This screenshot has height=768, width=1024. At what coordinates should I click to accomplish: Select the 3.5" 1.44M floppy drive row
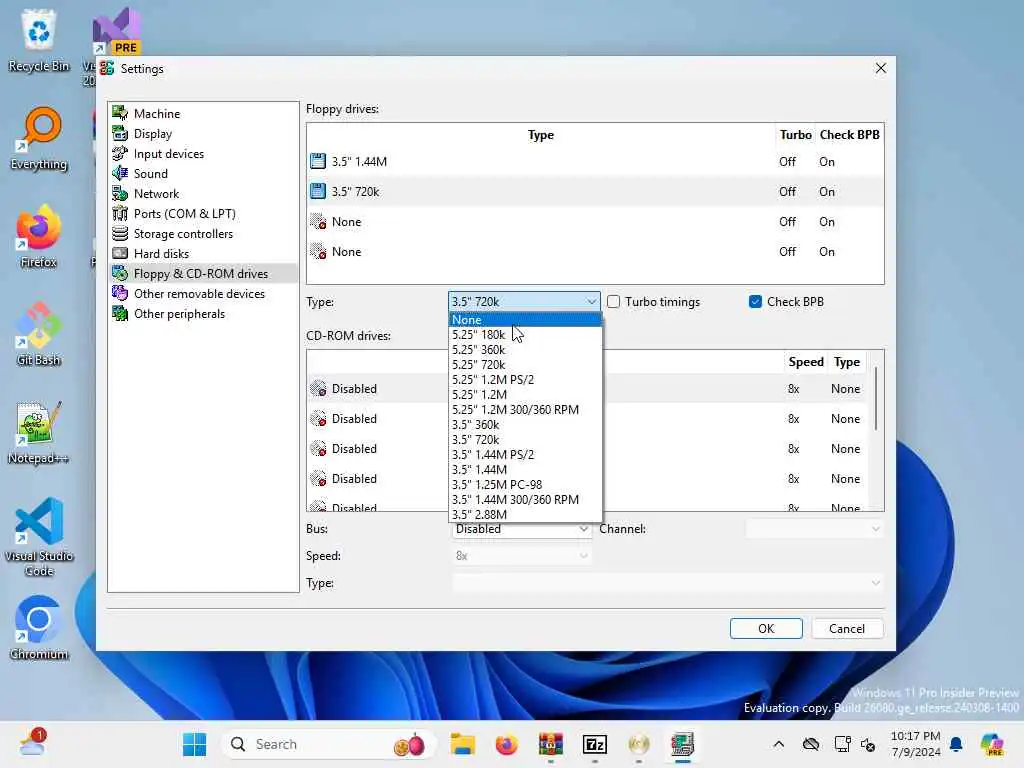tap(595, 161)
